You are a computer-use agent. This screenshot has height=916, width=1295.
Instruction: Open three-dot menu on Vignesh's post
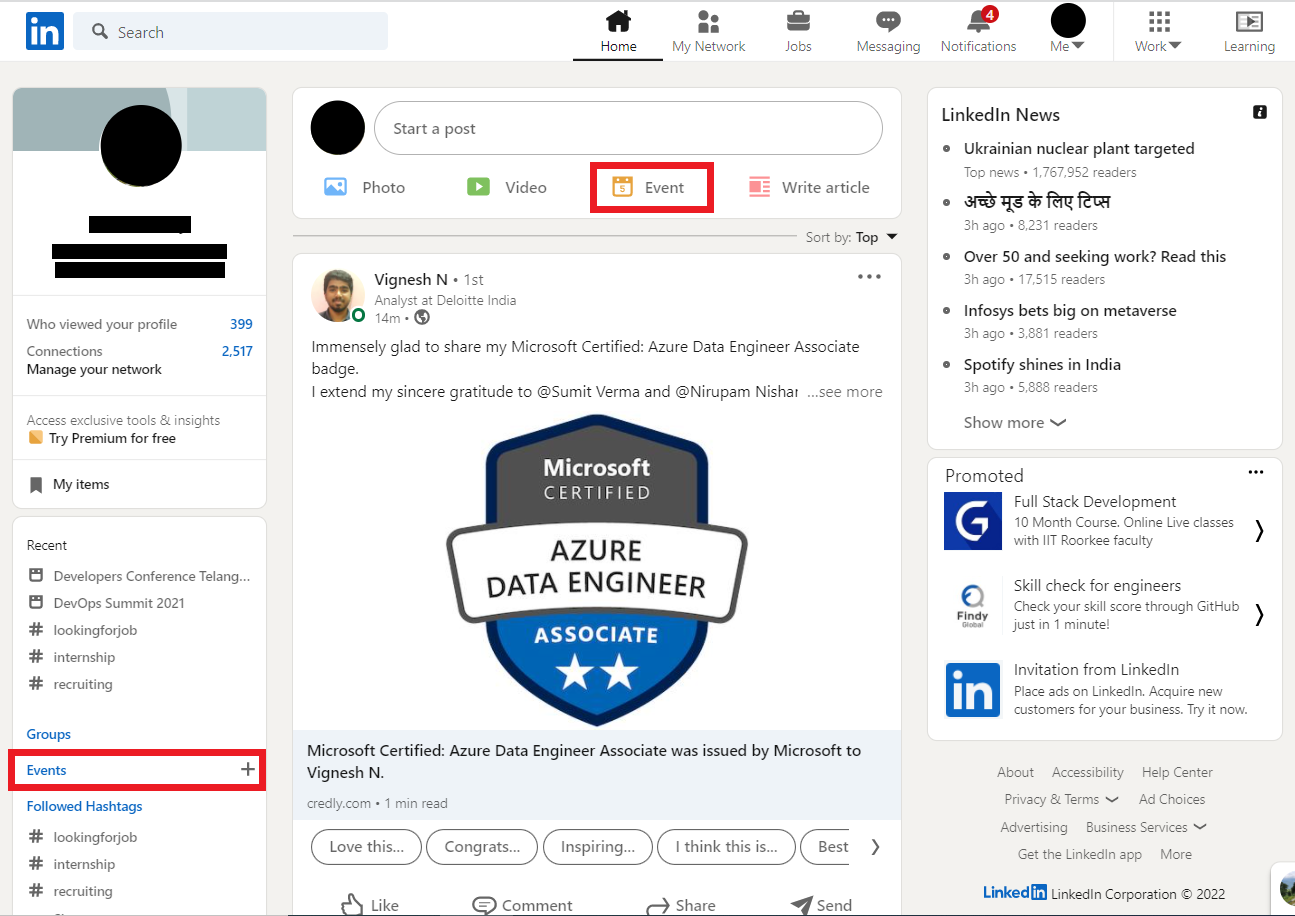tap(869, 277)
